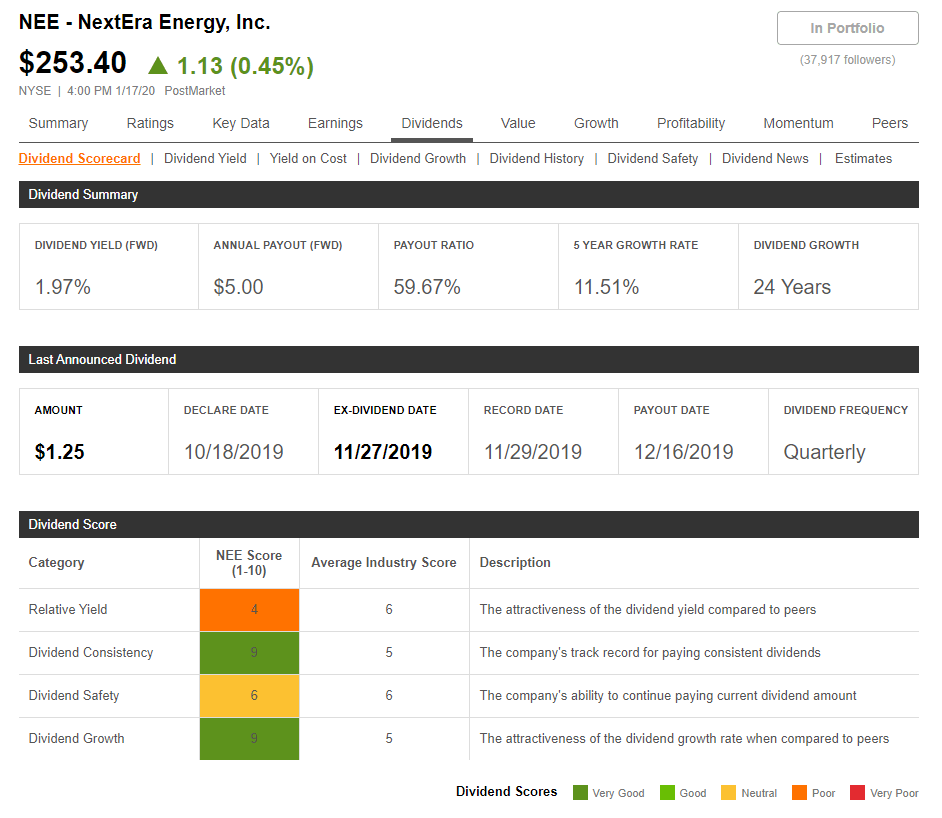This screenshot has width=942, height=818.
Task: Open the Dividend Yield sub-link
Action: [x=205, y=158]
